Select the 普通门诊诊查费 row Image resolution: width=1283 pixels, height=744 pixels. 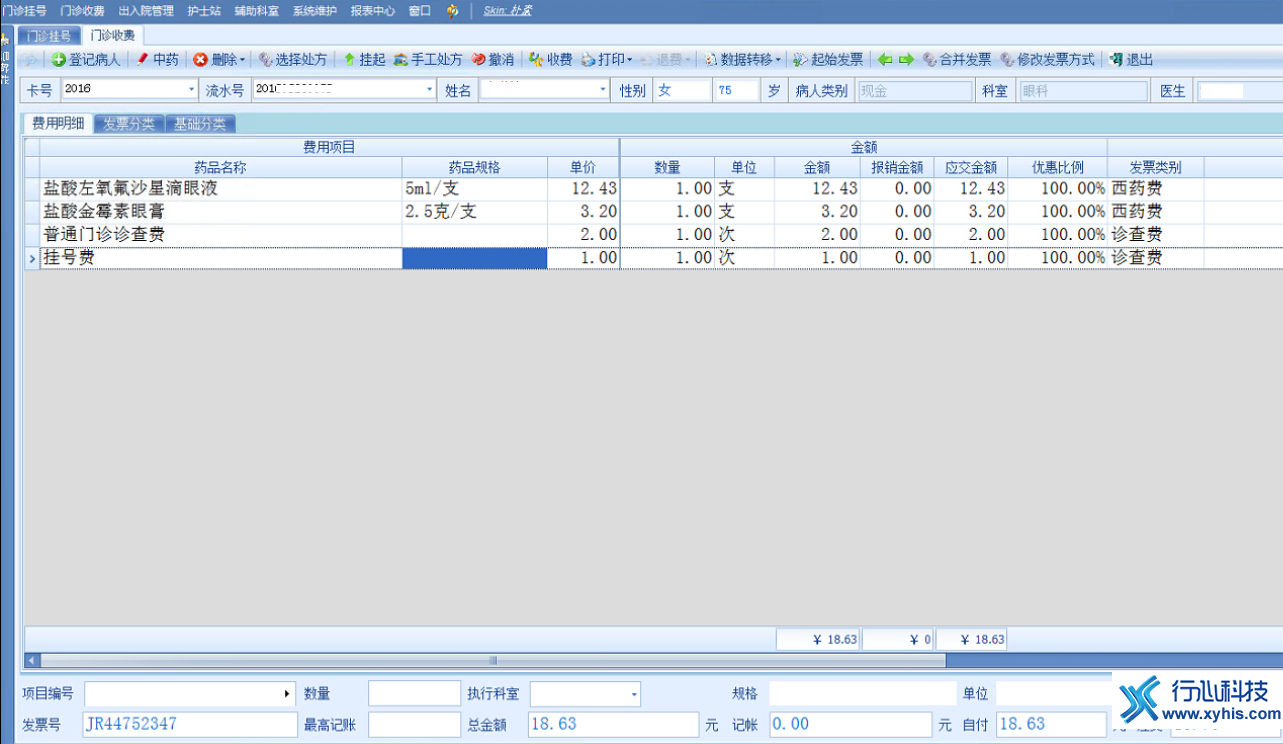(653, 234)
